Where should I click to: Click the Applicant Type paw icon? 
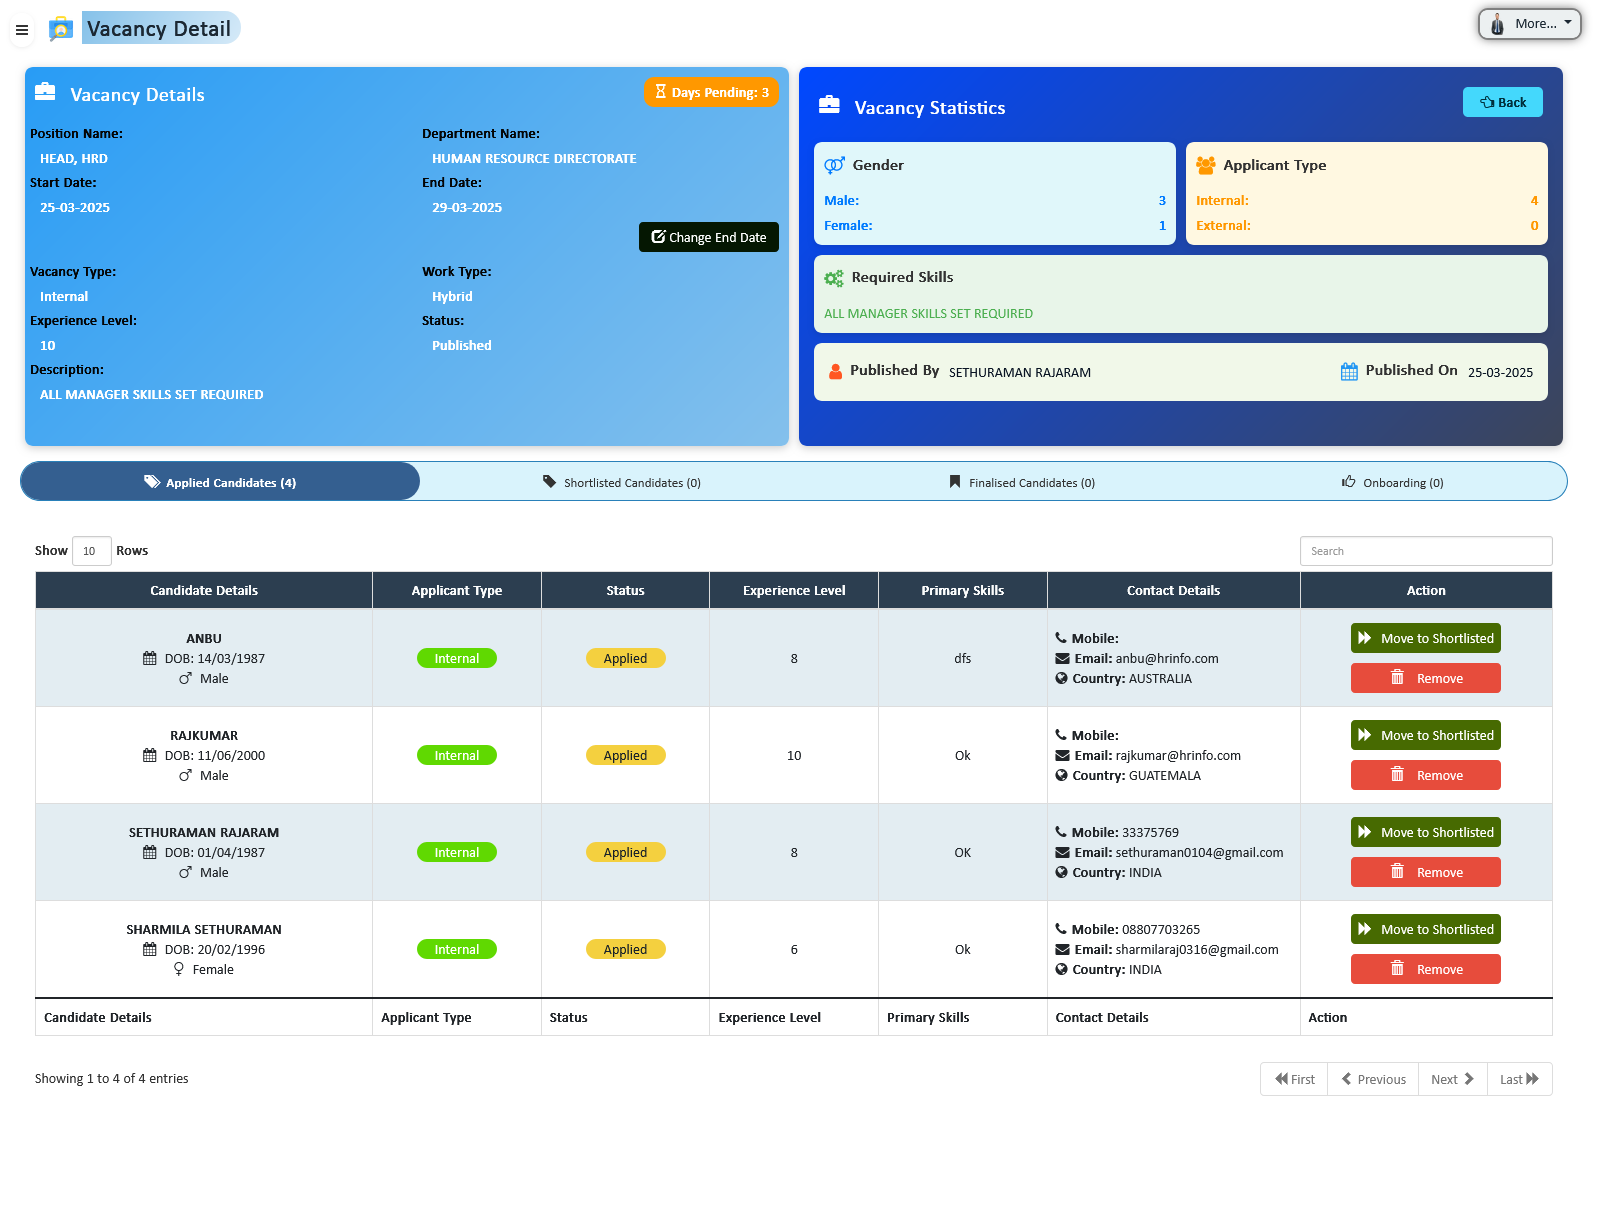click(1208, 165)
